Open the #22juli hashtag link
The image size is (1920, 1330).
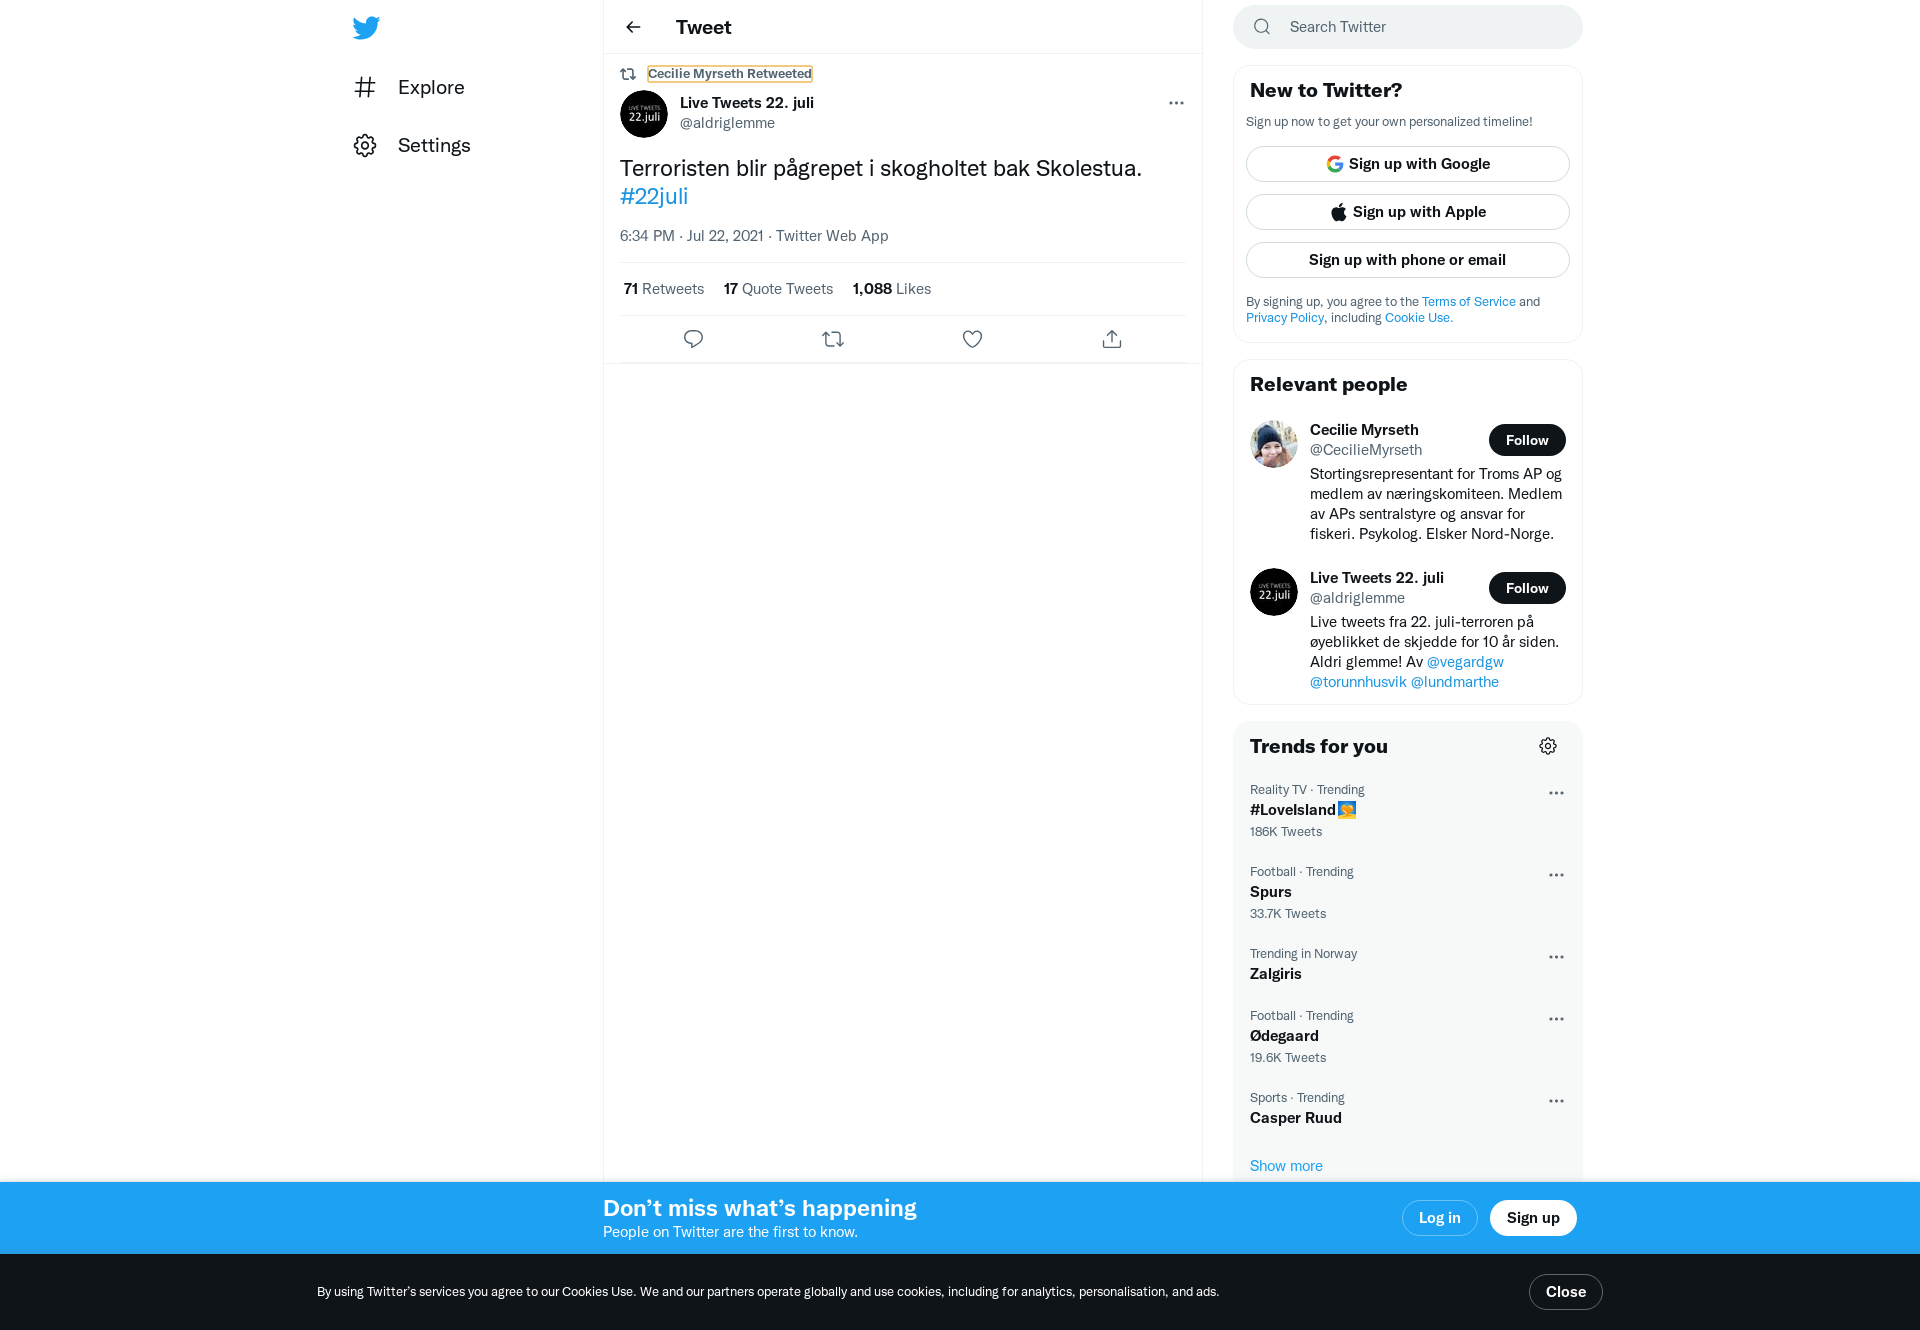coord(654,196)
